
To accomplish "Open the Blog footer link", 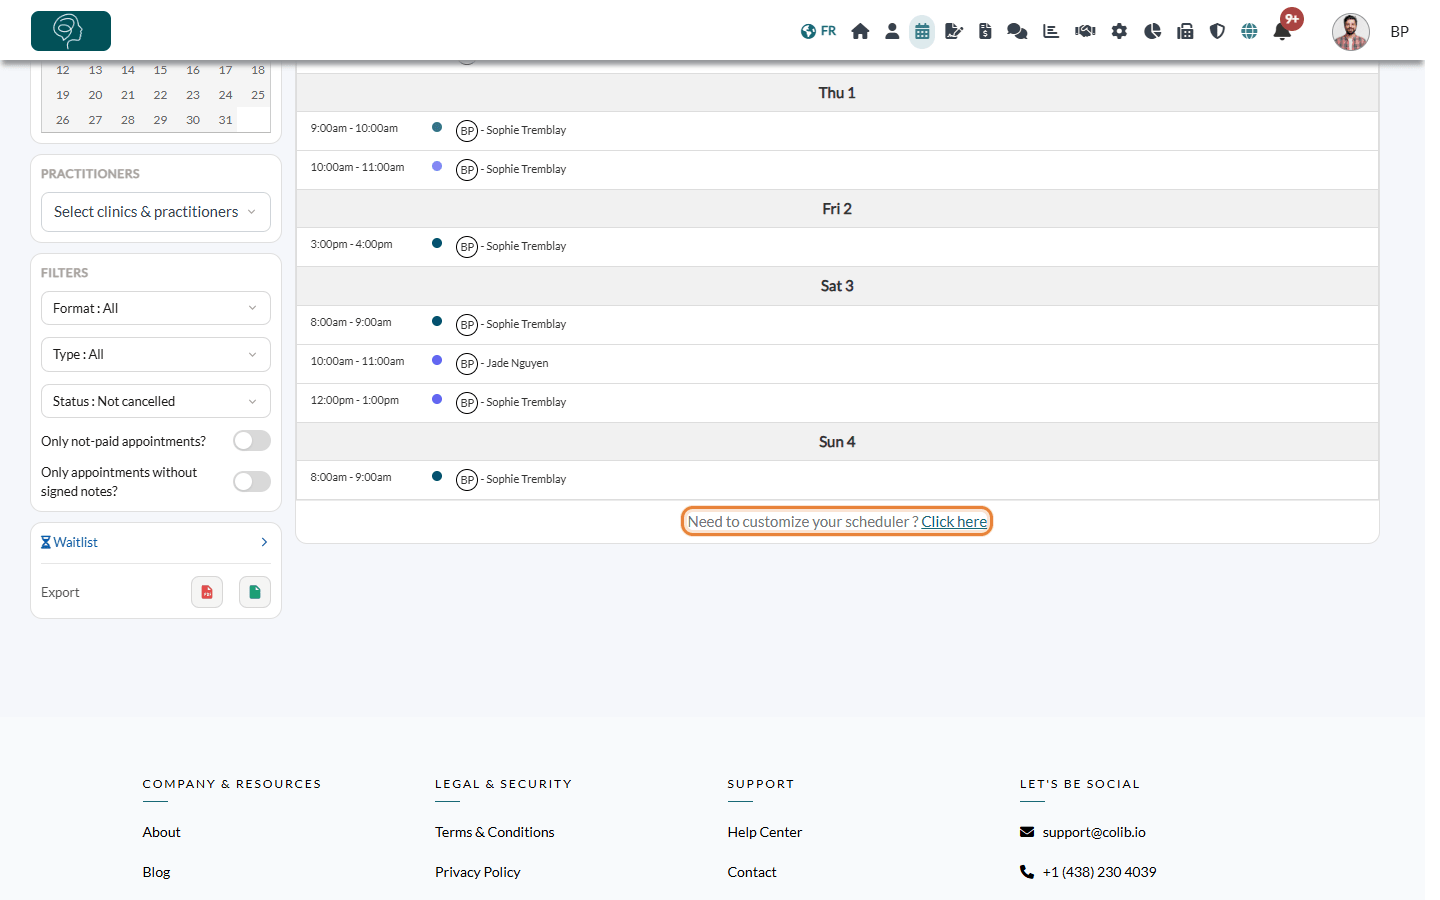I will point(157,872).
